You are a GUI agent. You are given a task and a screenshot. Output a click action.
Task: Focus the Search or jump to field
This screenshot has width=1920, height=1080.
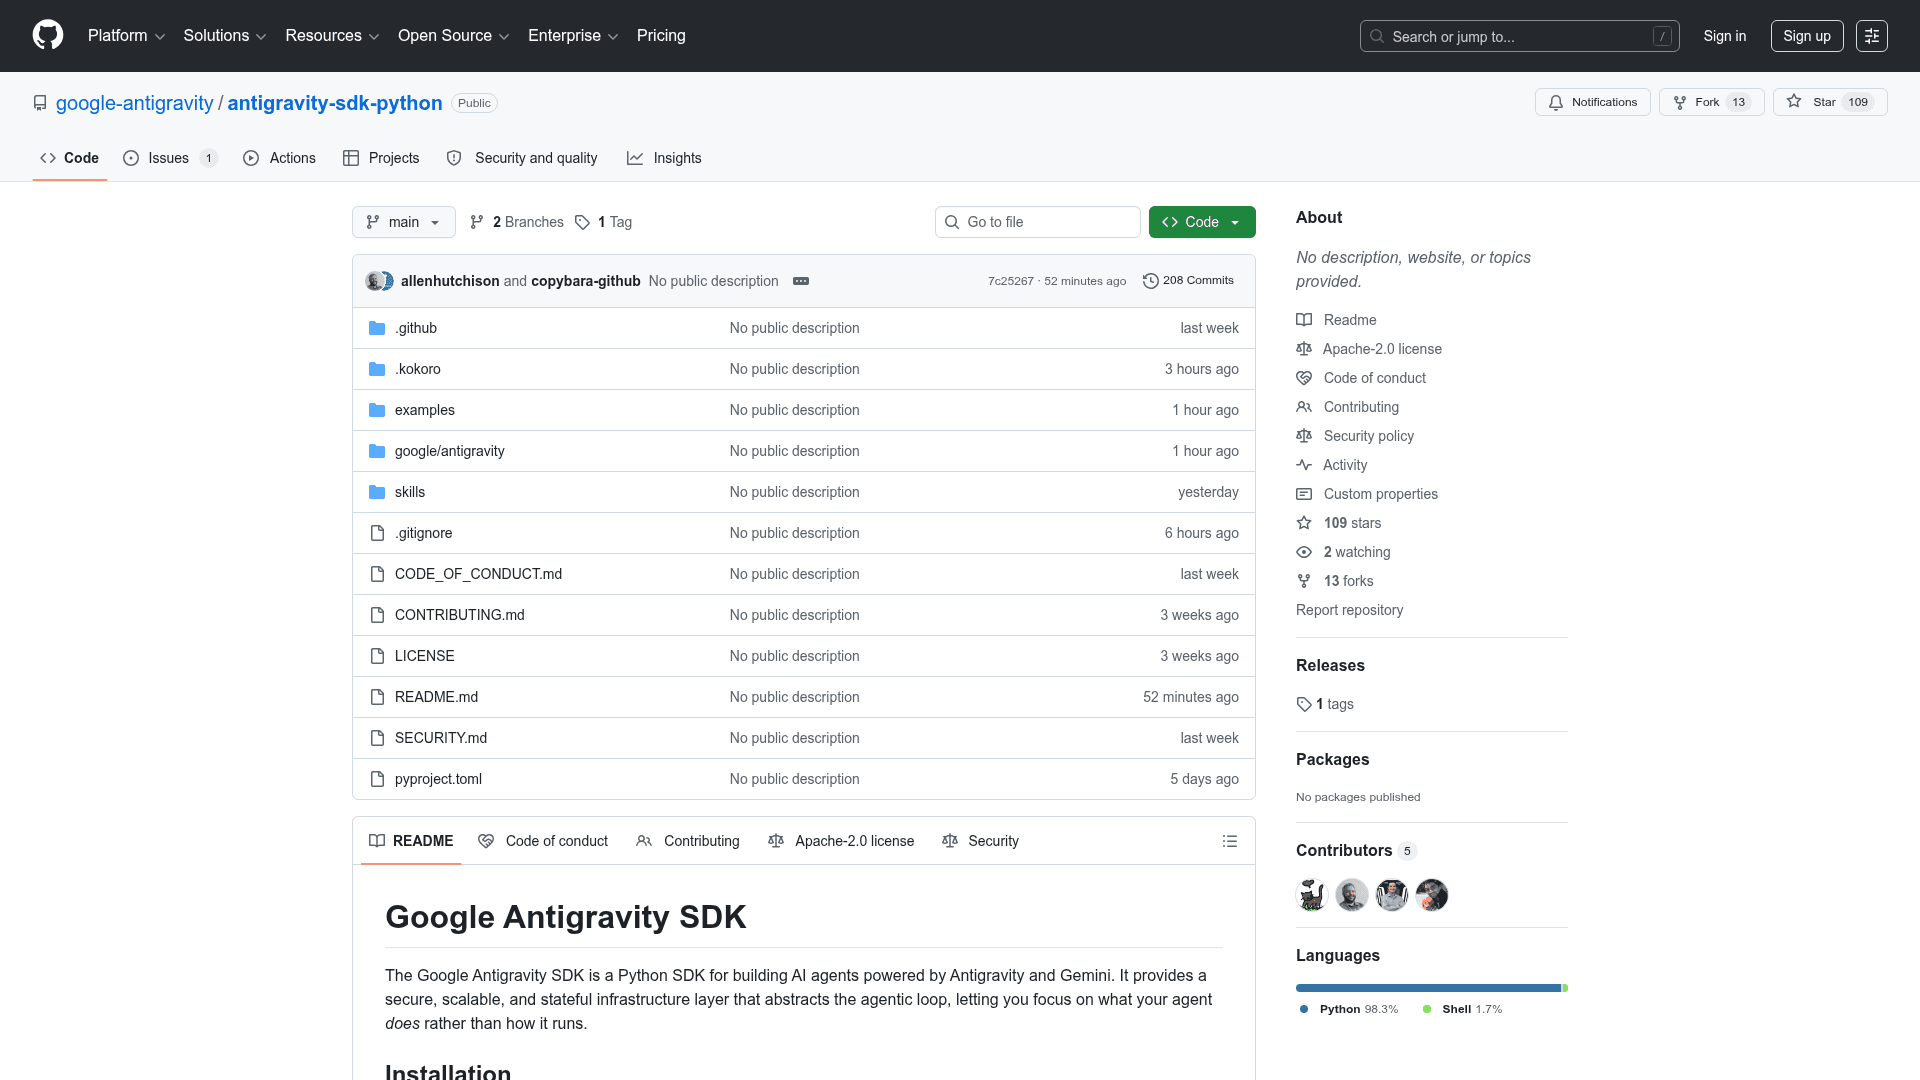click(x=1519, y=36)
